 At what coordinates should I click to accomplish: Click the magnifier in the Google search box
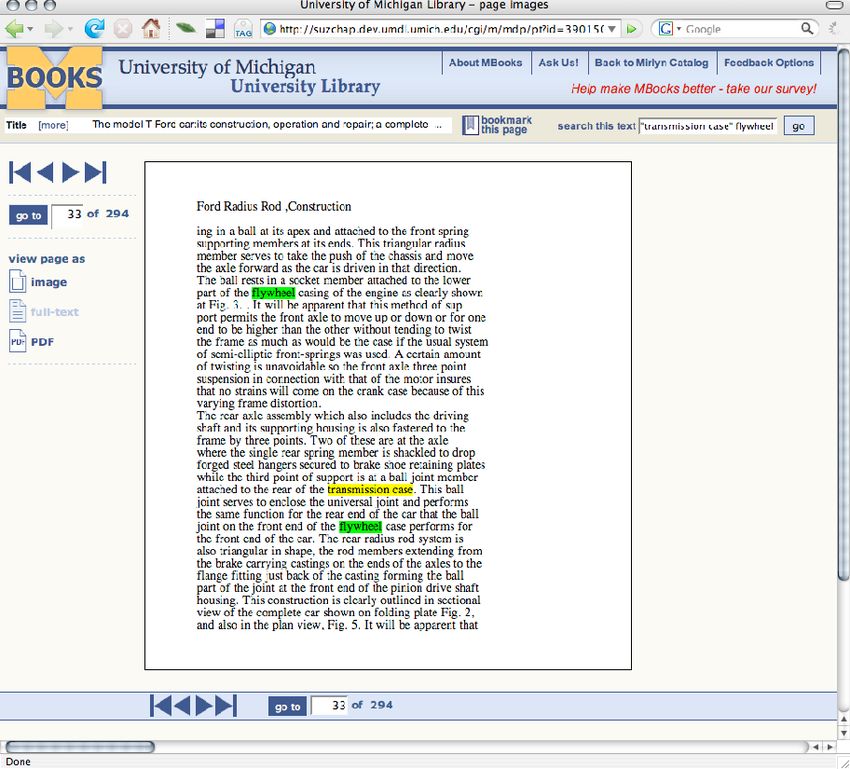[807, 28]
